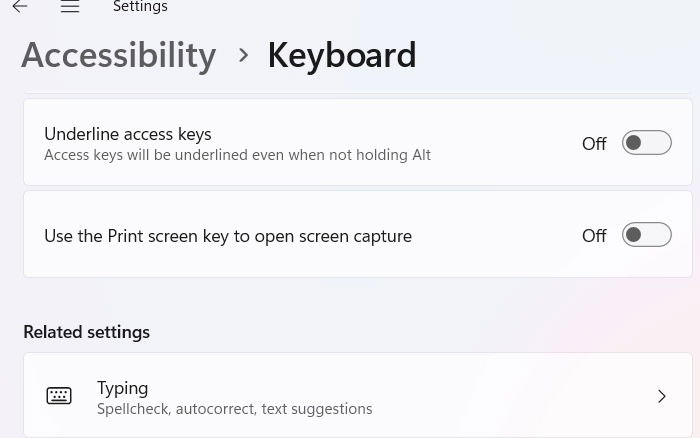Screen dimensions: 700x438
Task: Click "Use the Print screen key" label text
Action: coord(227,236)
